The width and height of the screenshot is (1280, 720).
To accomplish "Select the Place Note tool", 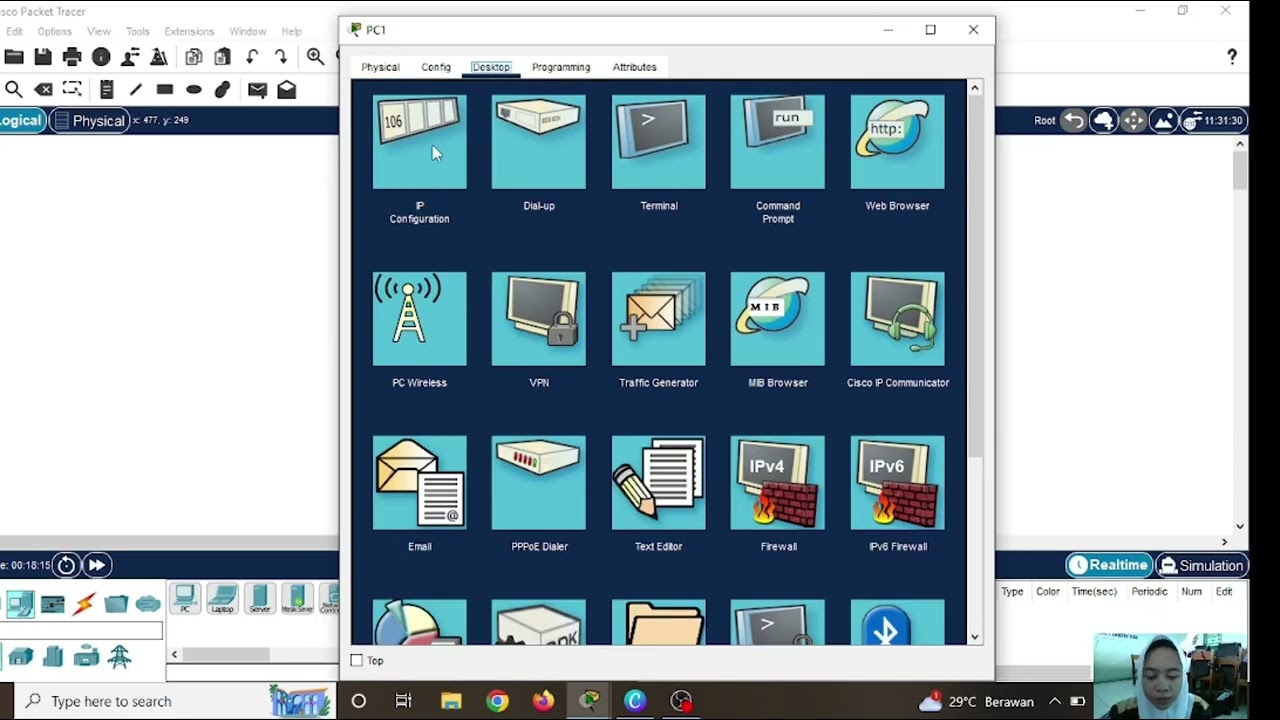I will pos(106,90).
